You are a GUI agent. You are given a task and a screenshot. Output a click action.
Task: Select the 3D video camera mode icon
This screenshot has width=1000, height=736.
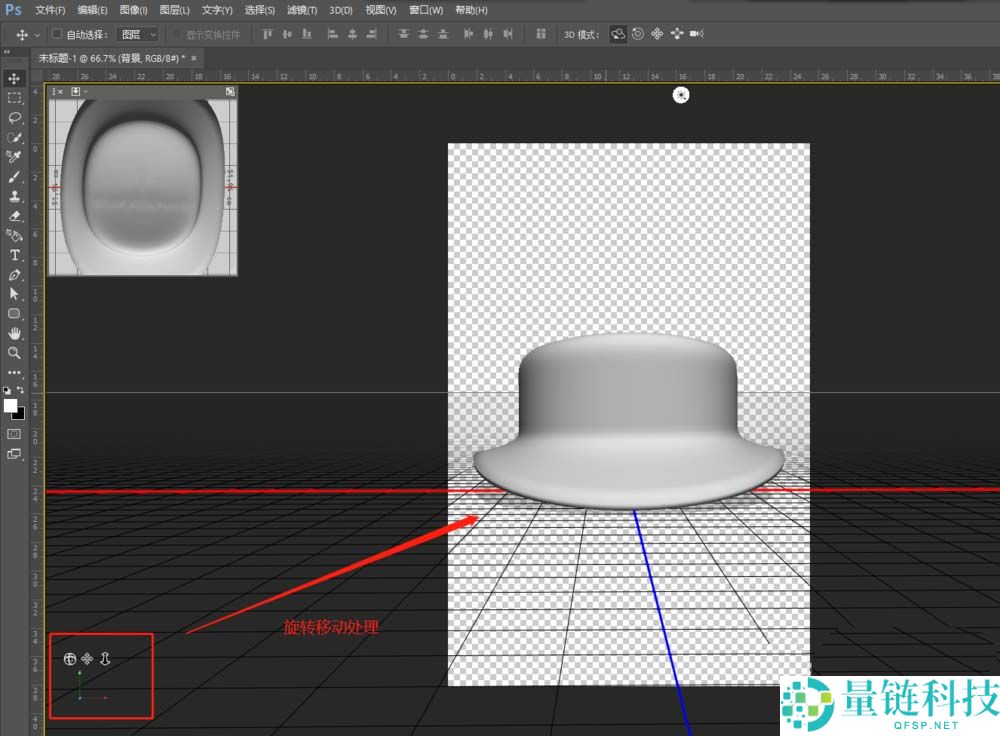pos(697,34)
